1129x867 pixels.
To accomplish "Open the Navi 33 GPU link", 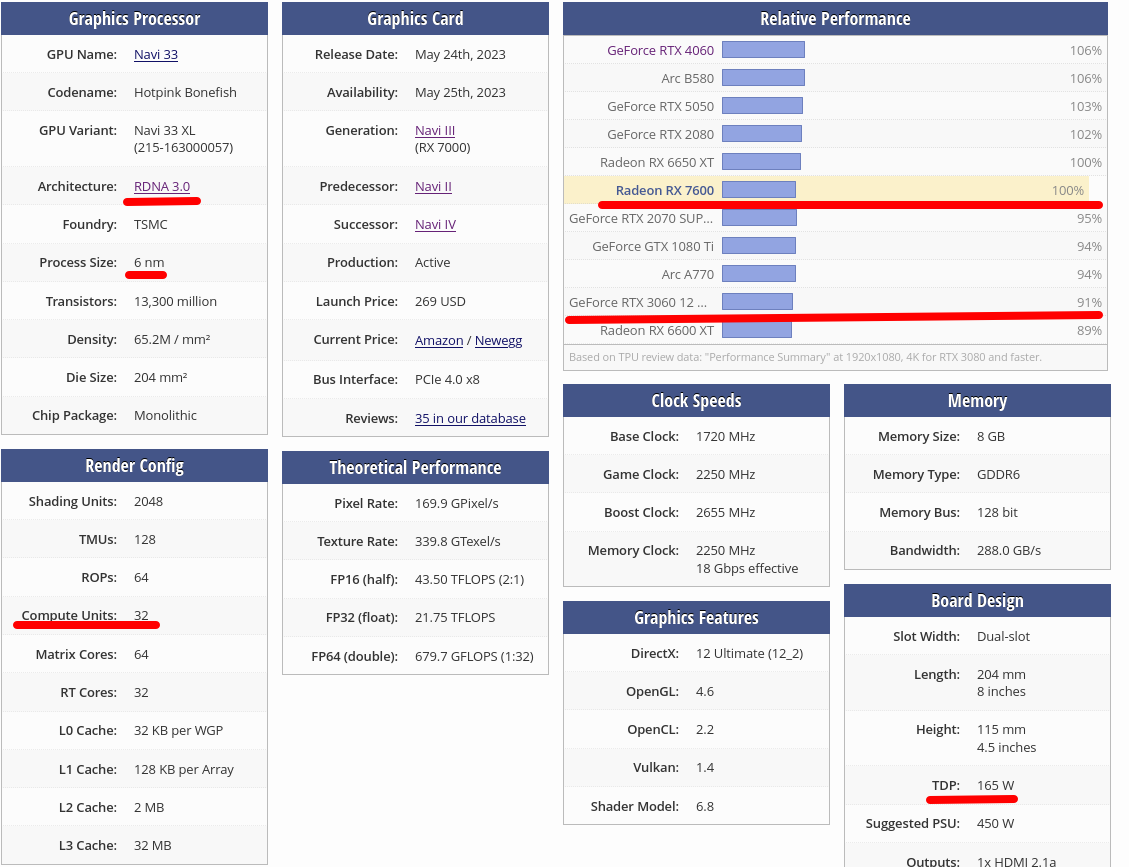I will 156,55.
